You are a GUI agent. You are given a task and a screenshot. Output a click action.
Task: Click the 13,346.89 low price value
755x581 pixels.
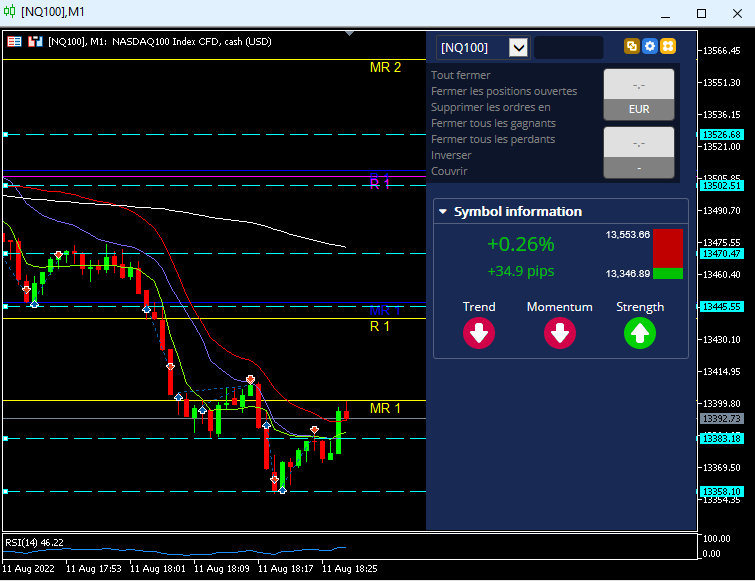click(x=627, y=273)
